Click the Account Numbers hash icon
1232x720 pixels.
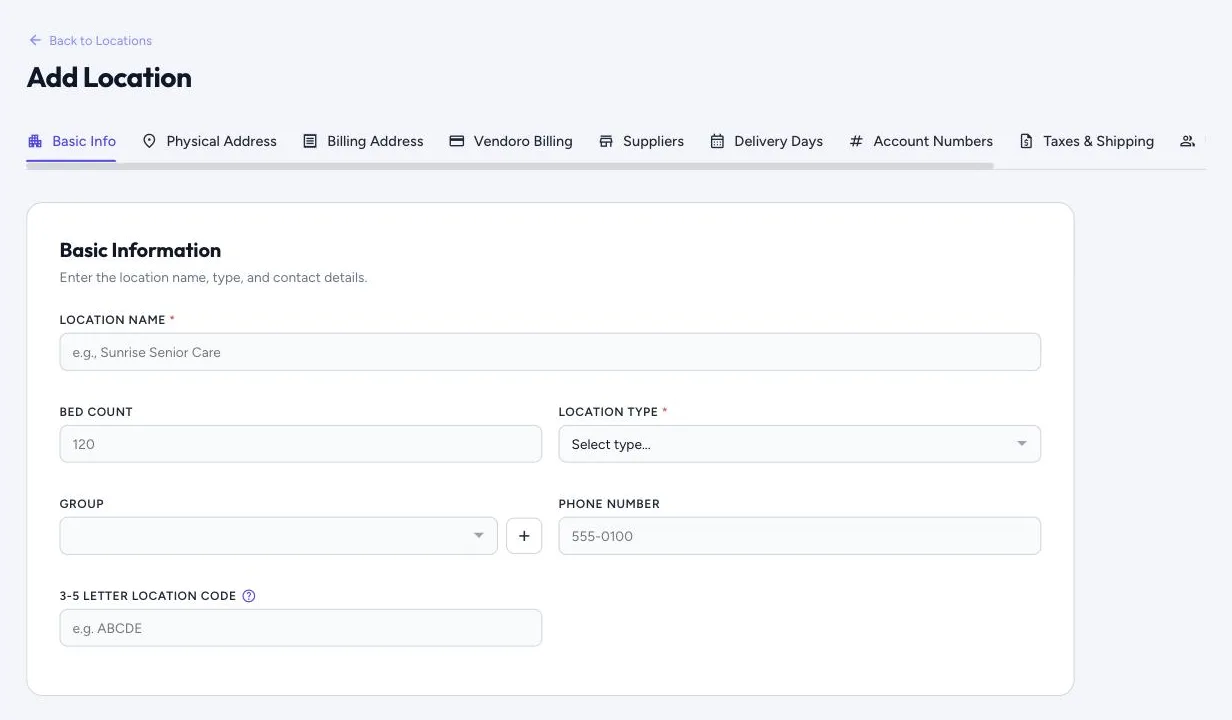click(x=856, y=141)
